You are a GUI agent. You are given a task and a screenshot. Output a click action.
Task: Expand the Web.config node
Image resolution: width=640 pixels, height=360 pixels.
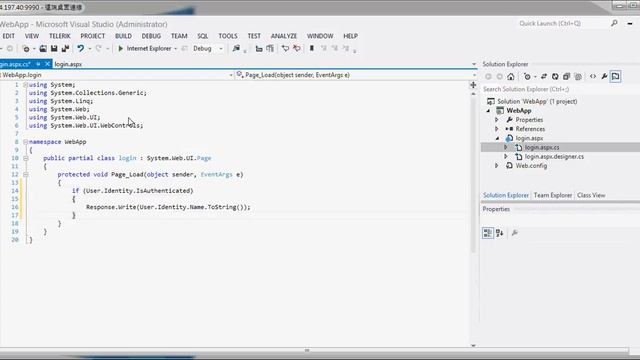pos(497,166)
